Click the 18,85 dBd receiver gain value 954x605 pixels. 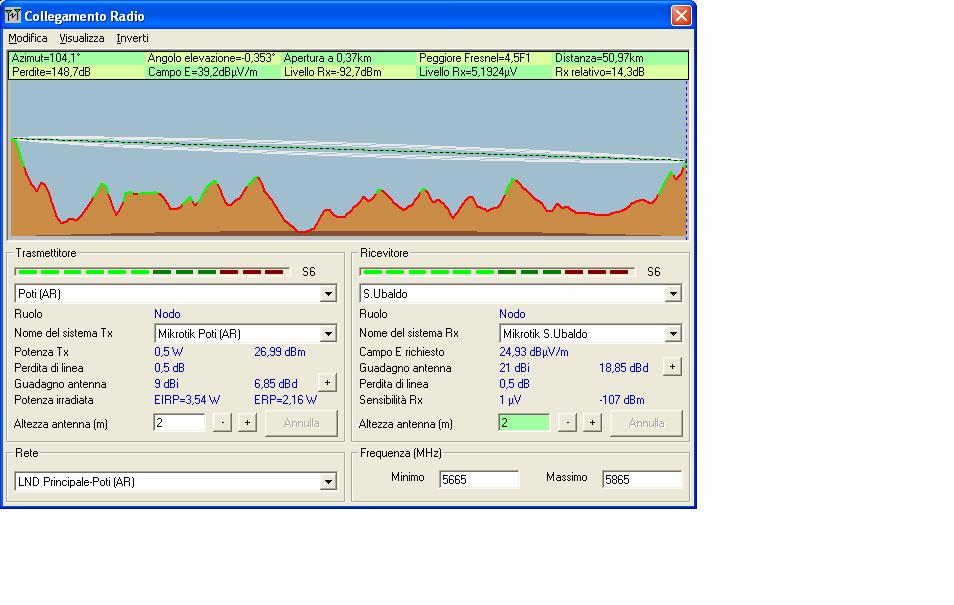[624, 368]
